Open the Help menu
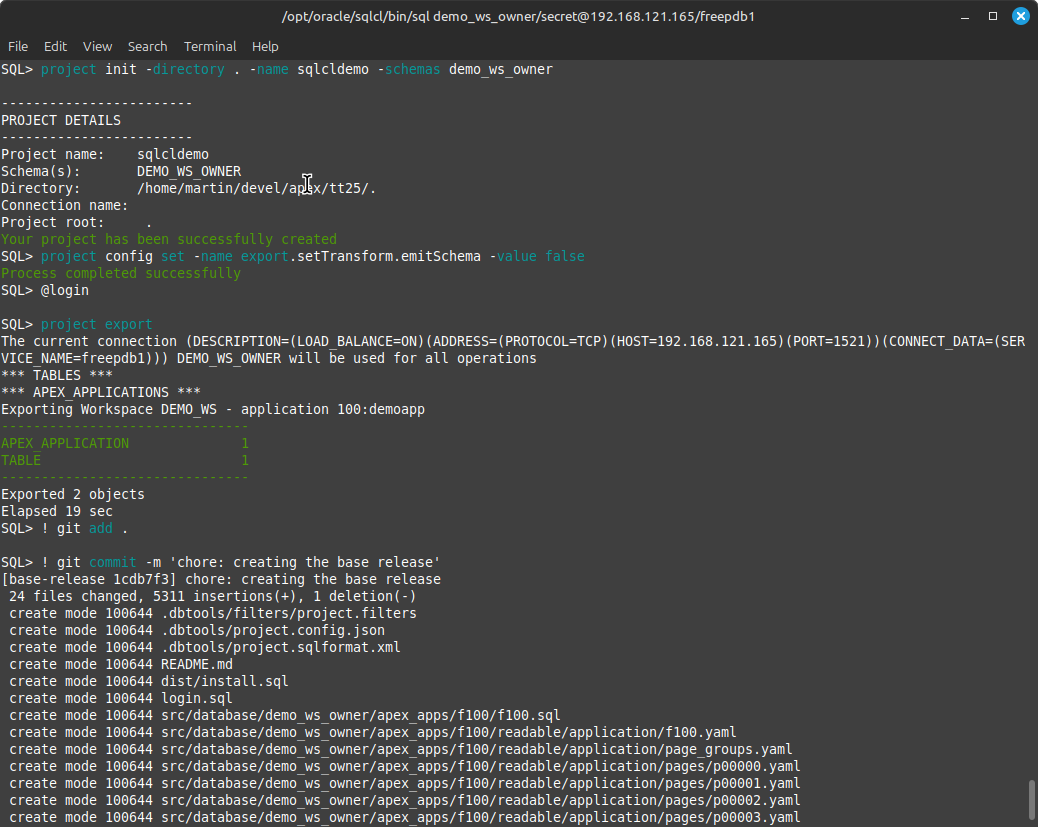1038x827 pixels. [265, 46]
